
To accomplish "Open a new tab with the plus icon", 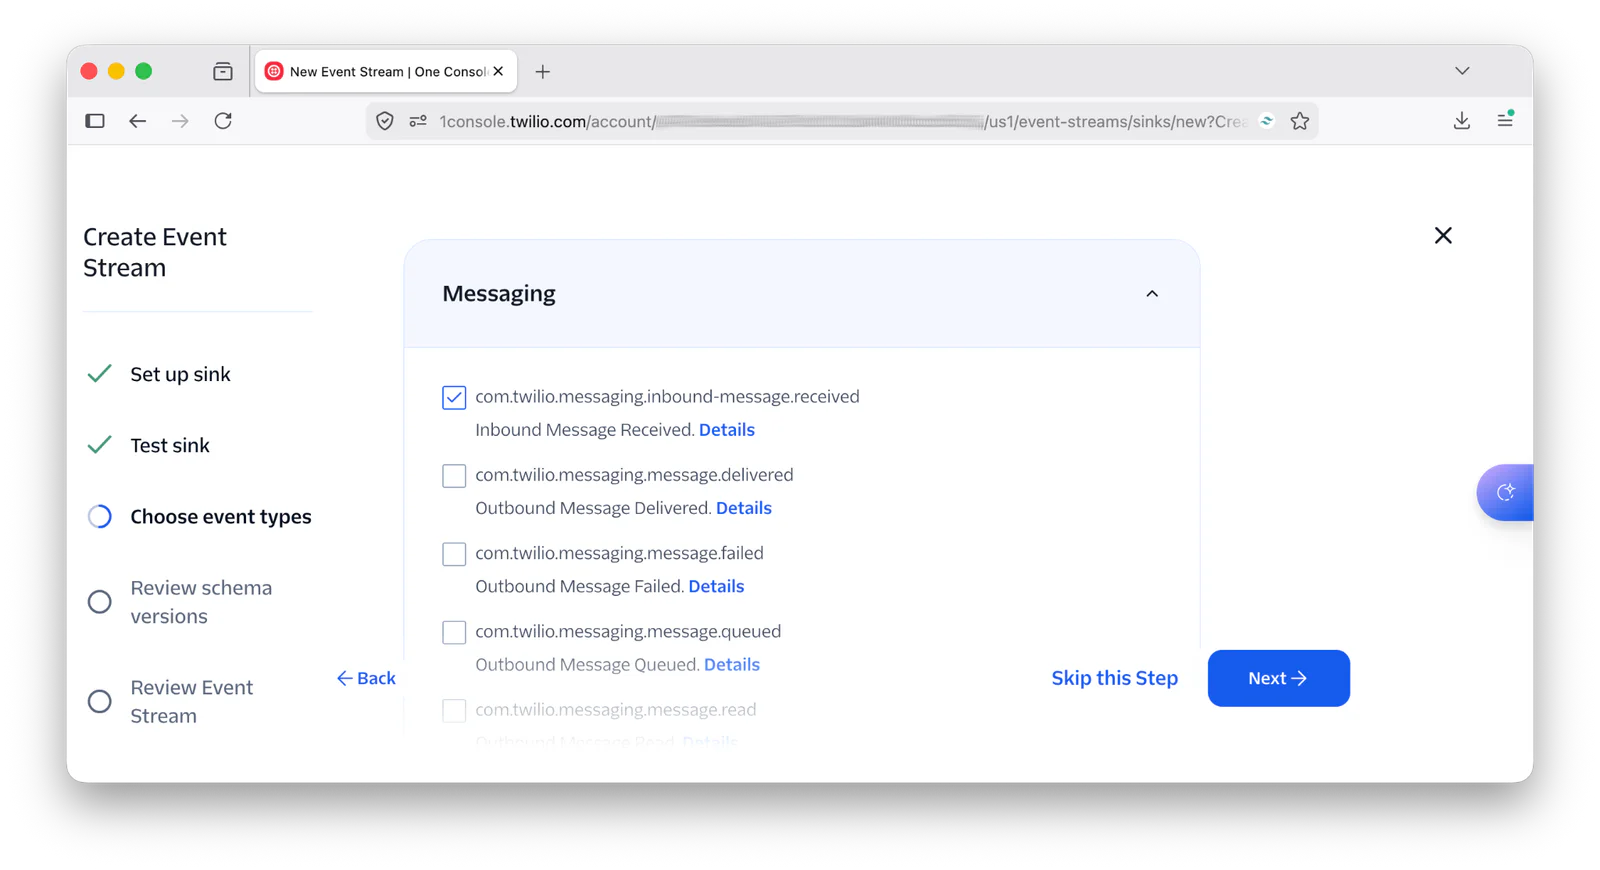I will pos(543,71).
